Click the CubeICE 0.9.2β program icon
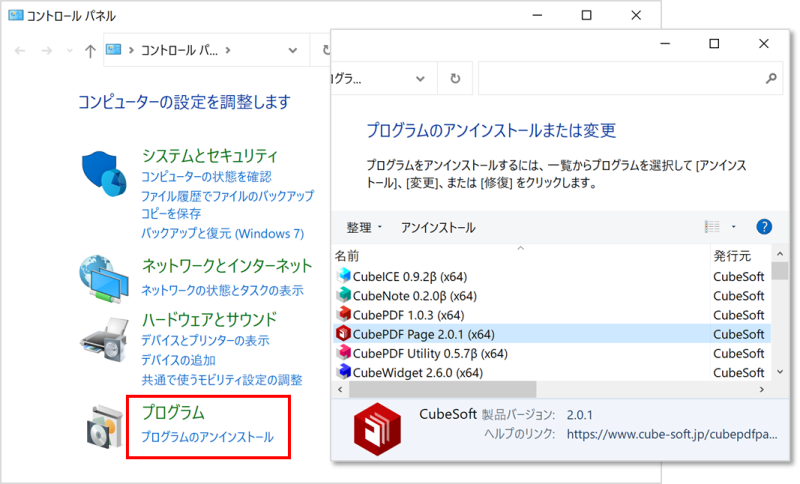 (x=343, y=276)
